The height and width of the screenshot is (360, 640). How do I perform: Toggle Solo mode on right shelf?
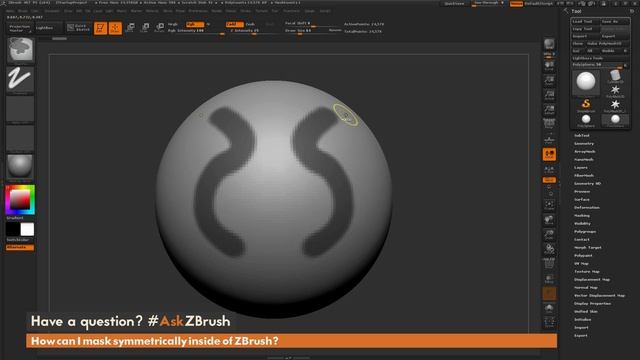pyautogui.click(x=549, y=308)
